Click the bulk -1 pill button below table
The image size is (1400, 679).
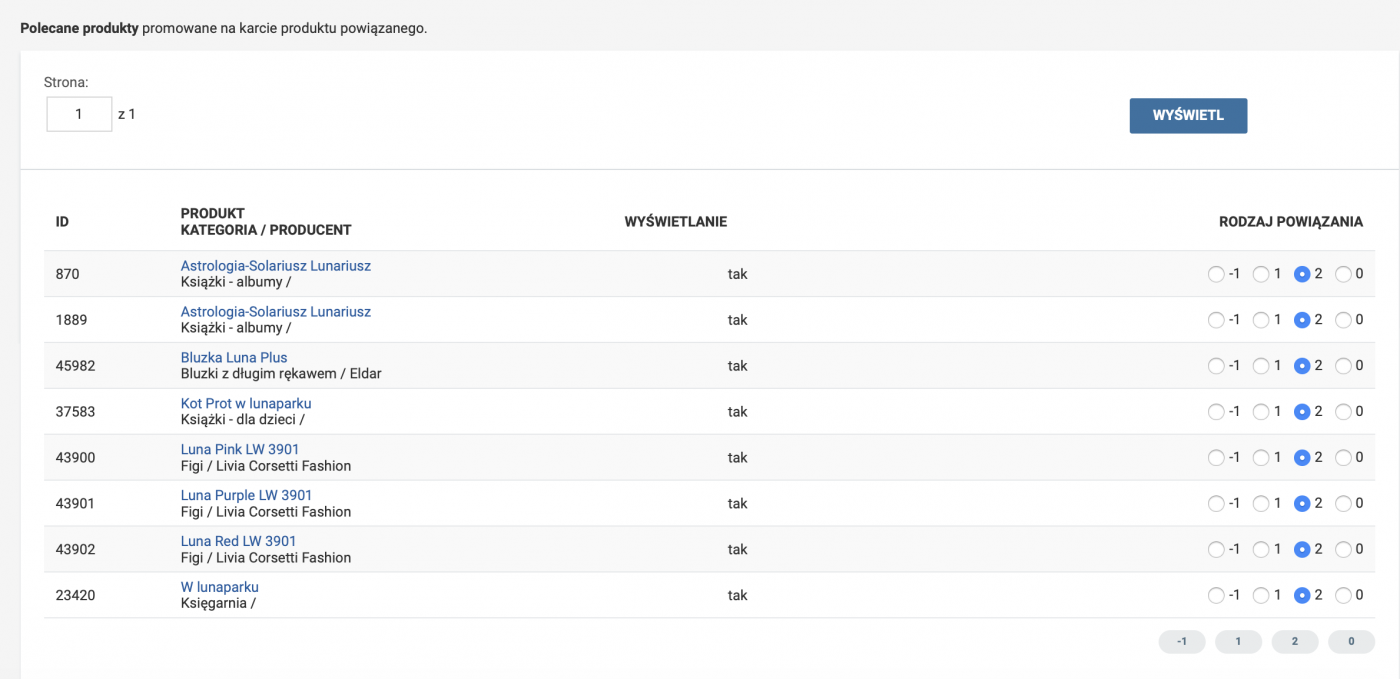point(1182,642)
